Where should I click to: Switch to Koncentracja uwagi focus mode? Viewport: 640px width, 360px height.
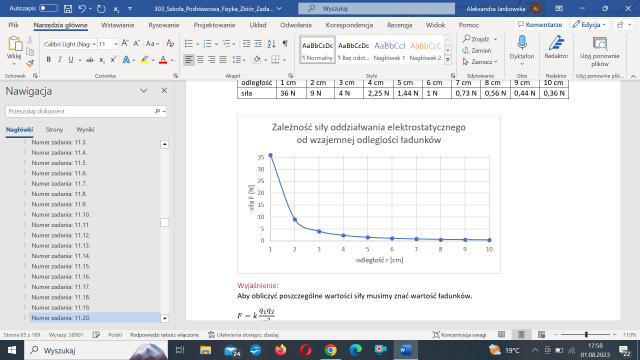(459, 335)
